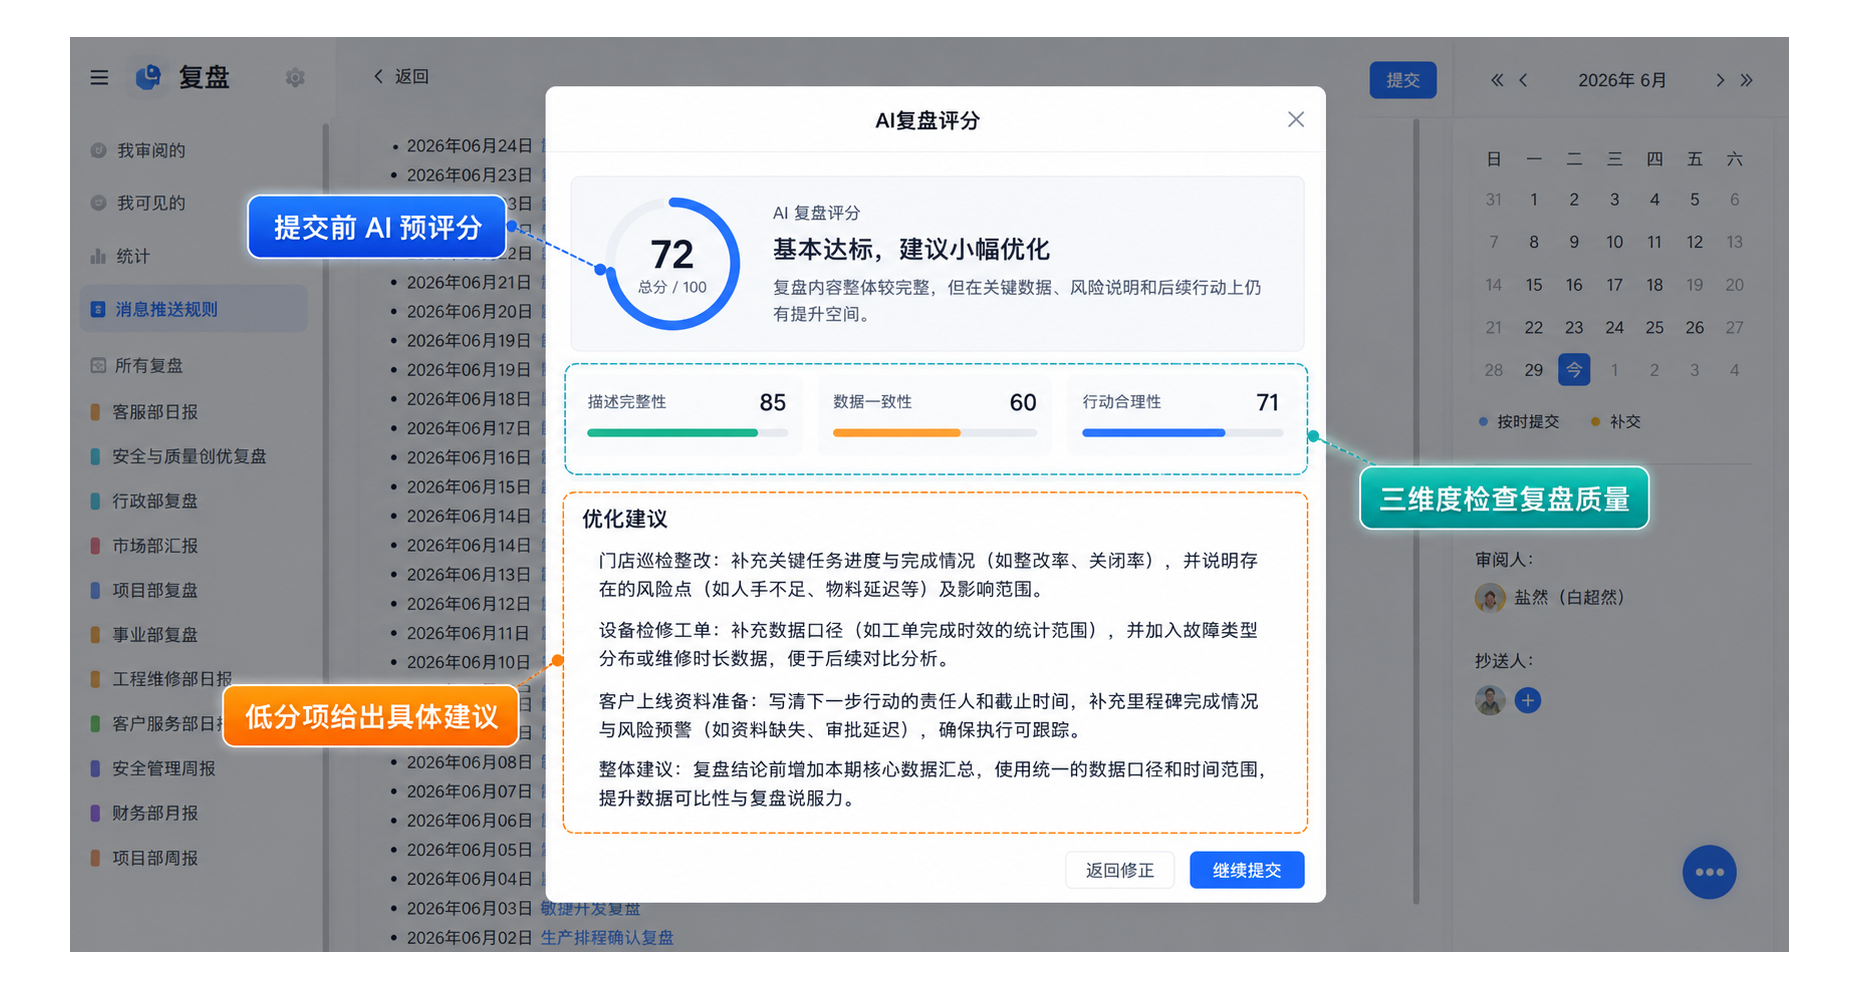
Task: Click the 2026年06月16日 list entry
Action: point(469,457)
